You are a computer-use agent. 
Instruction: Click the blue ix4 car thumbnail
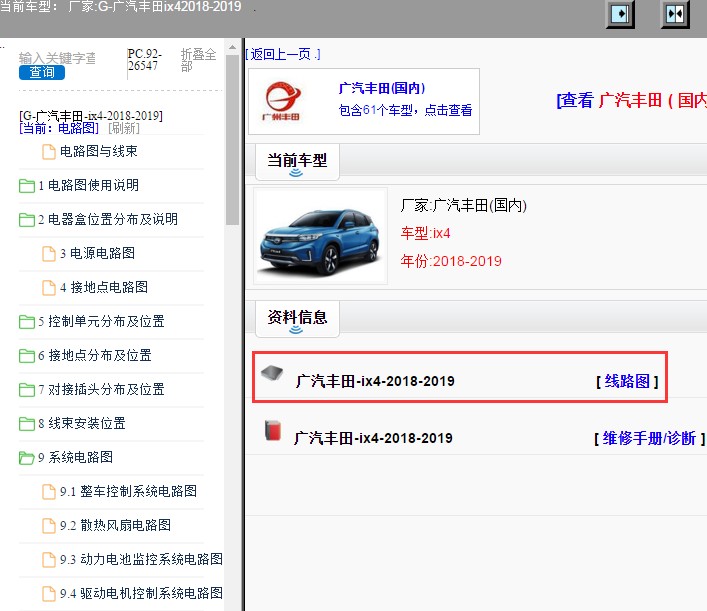(x=321, y=236)
